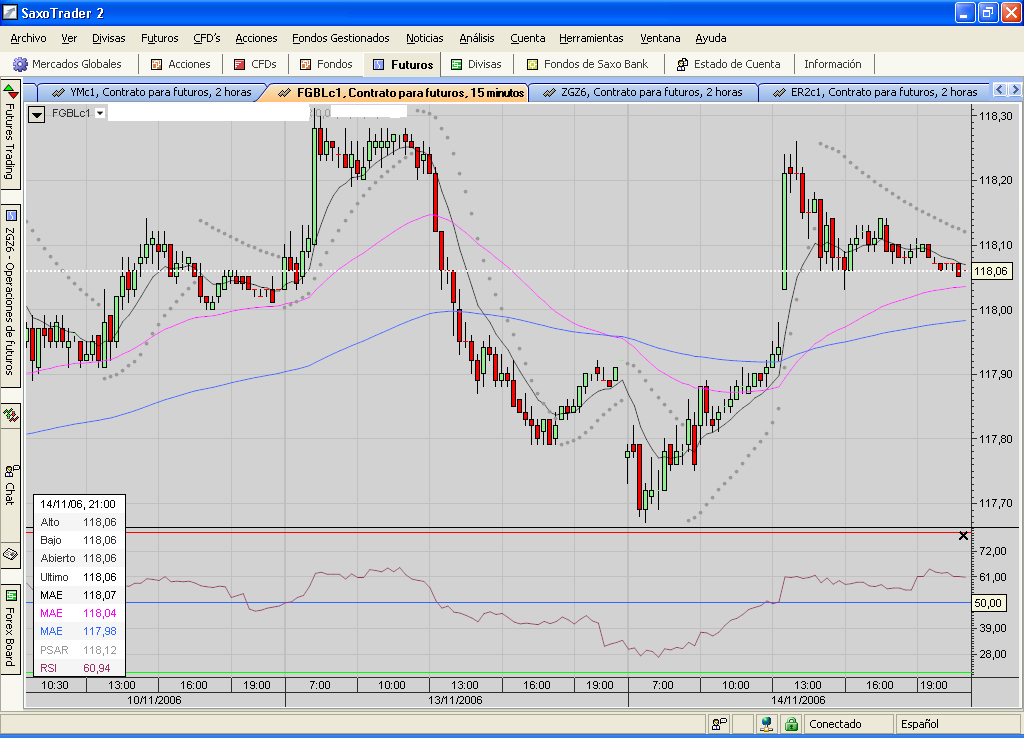The width and height of the screenshot is (1024, 738).
Task: Click the chat user status bar icon
Action: [719, 724]
